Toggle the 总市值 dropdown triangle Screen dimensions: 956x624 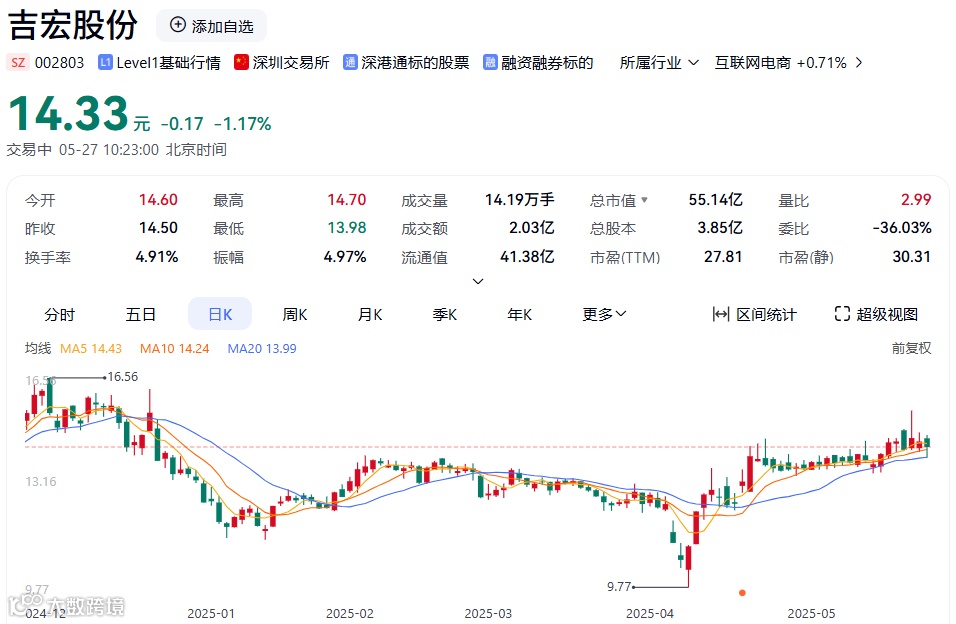[644, 199]
